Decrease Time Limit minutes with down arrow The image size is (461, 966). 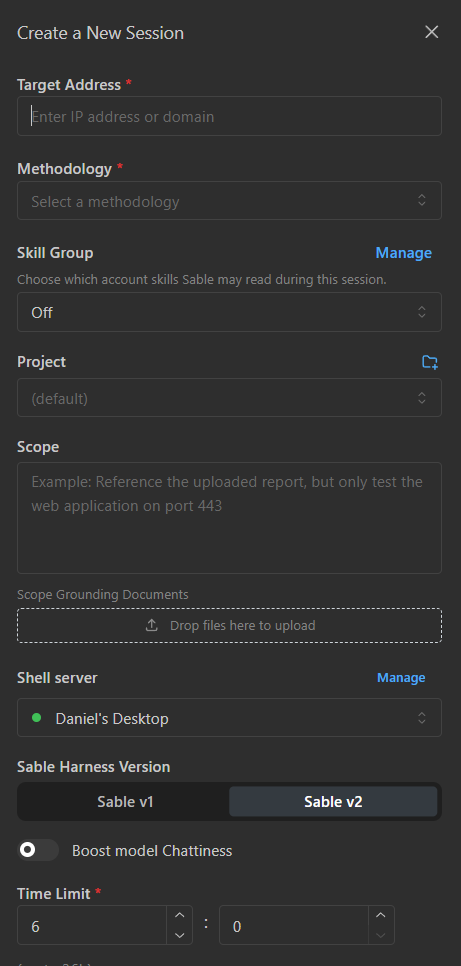click(381, 935)
